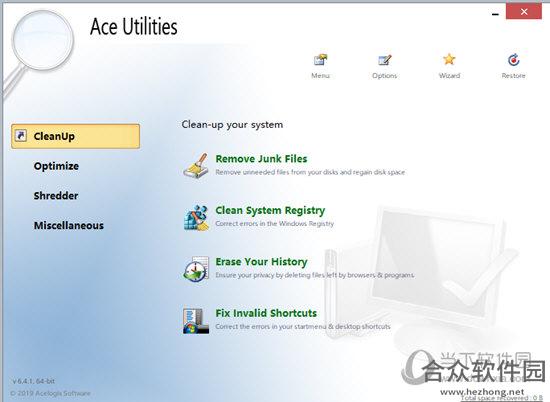The image size is (550, 402).
Task: Select the CleanUp category tab
Action: pyautogui.click(x=75, y=136)
